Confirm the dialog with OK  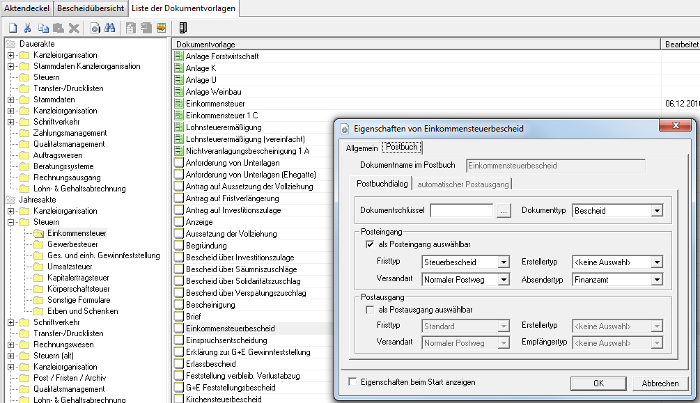[598, 383]
